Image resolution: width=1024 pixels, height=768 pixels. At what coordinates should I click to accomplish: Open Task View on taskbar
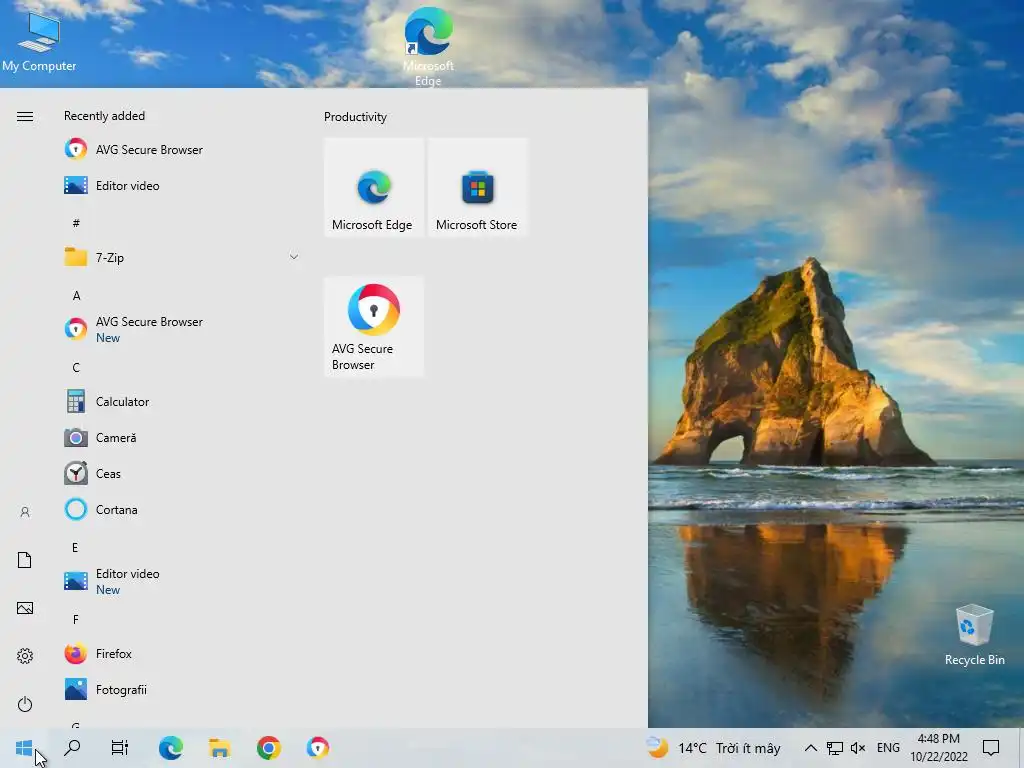point(120,748)
